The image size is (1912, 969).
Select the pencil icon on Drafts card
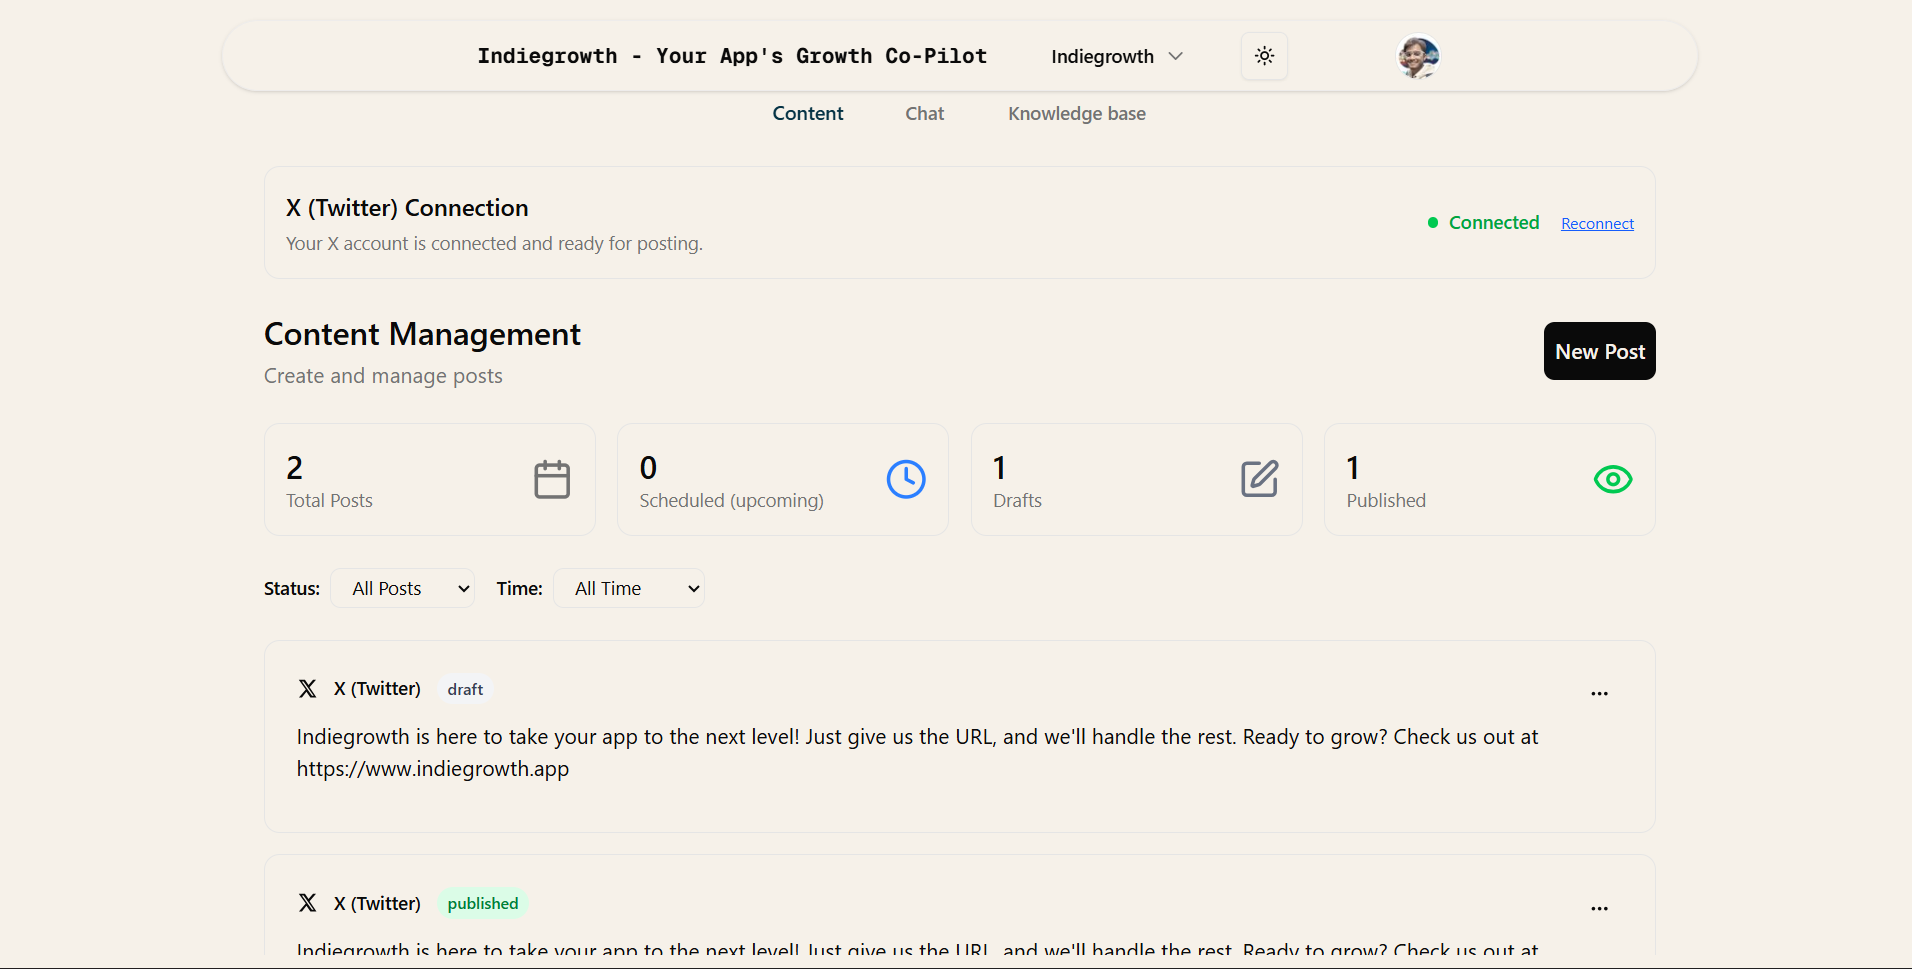click(x=1259, y=478)
